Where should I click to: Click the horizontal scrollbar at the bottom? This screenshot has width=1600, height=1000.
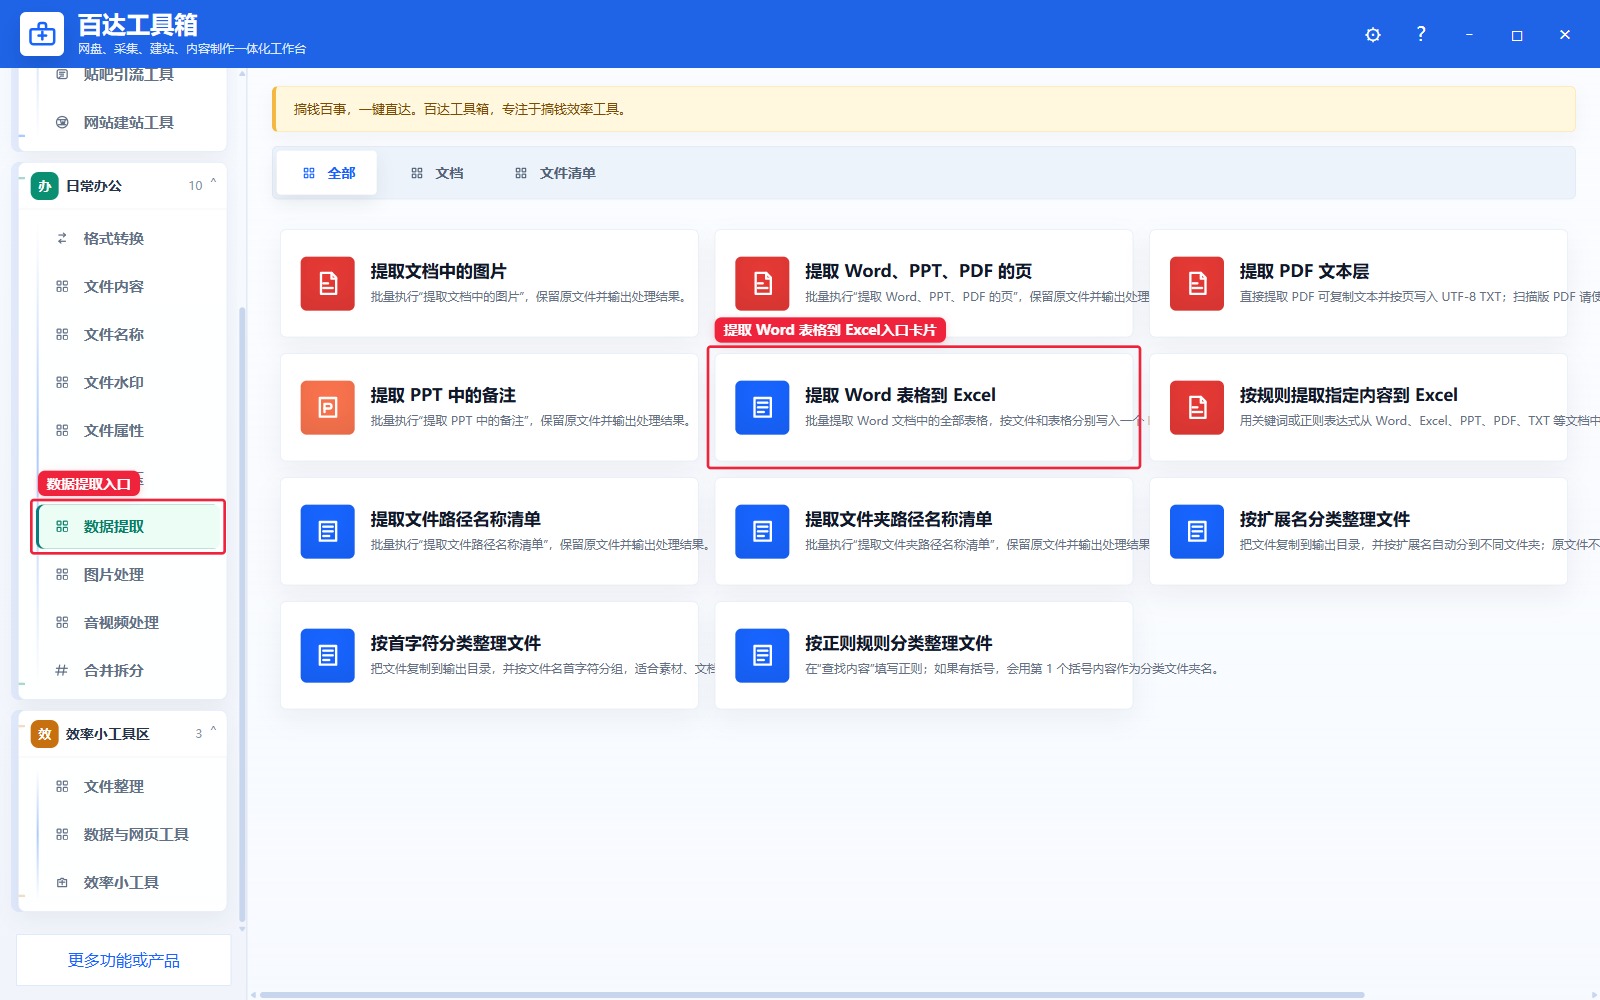pyautogui.click(x=811, y=995)
